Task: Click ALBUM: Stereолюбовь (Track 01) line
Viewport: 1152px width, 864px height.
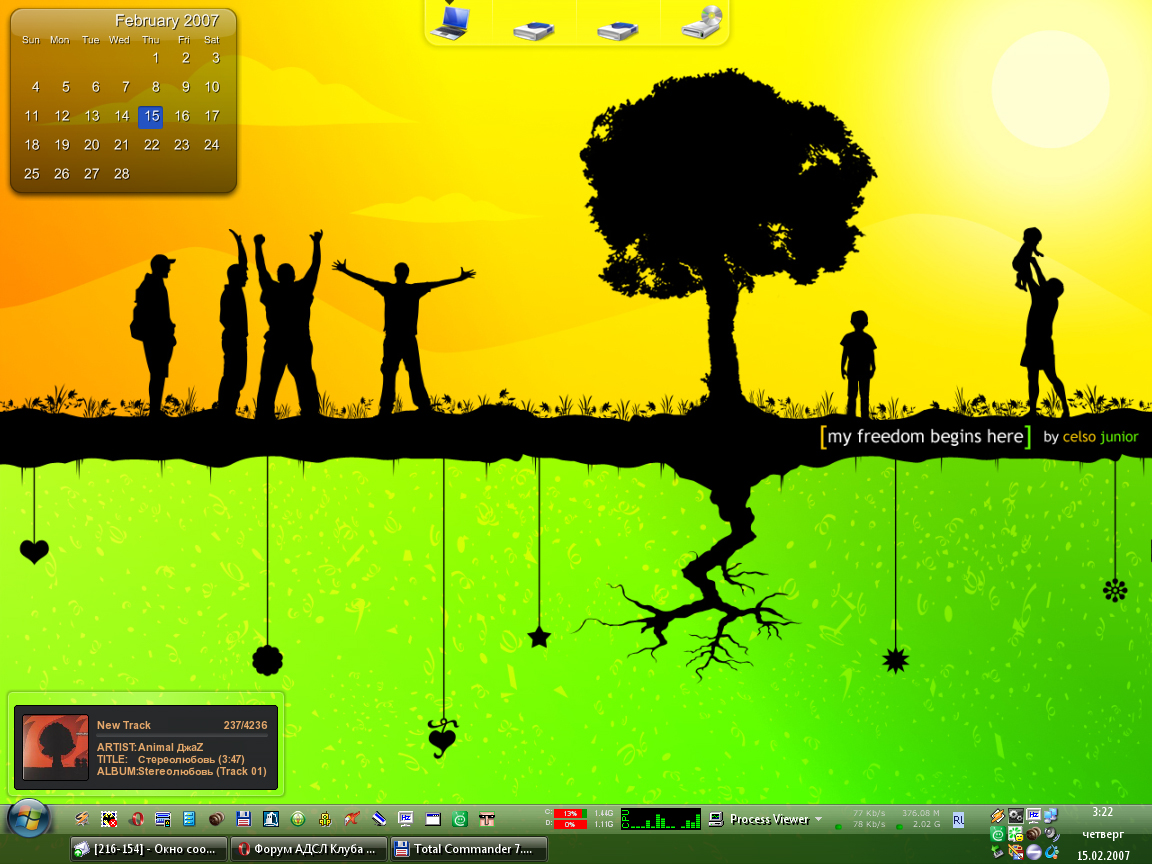Action: pos(181,771)
